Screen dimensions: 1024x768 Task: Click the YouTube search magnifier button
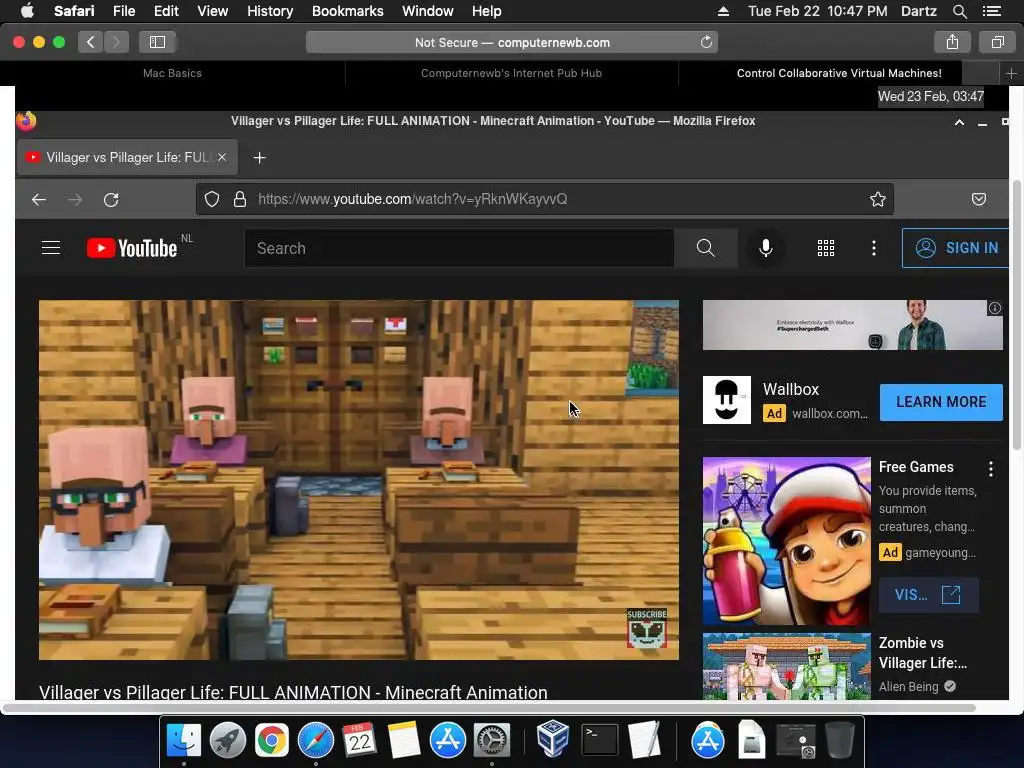[705, 248]
